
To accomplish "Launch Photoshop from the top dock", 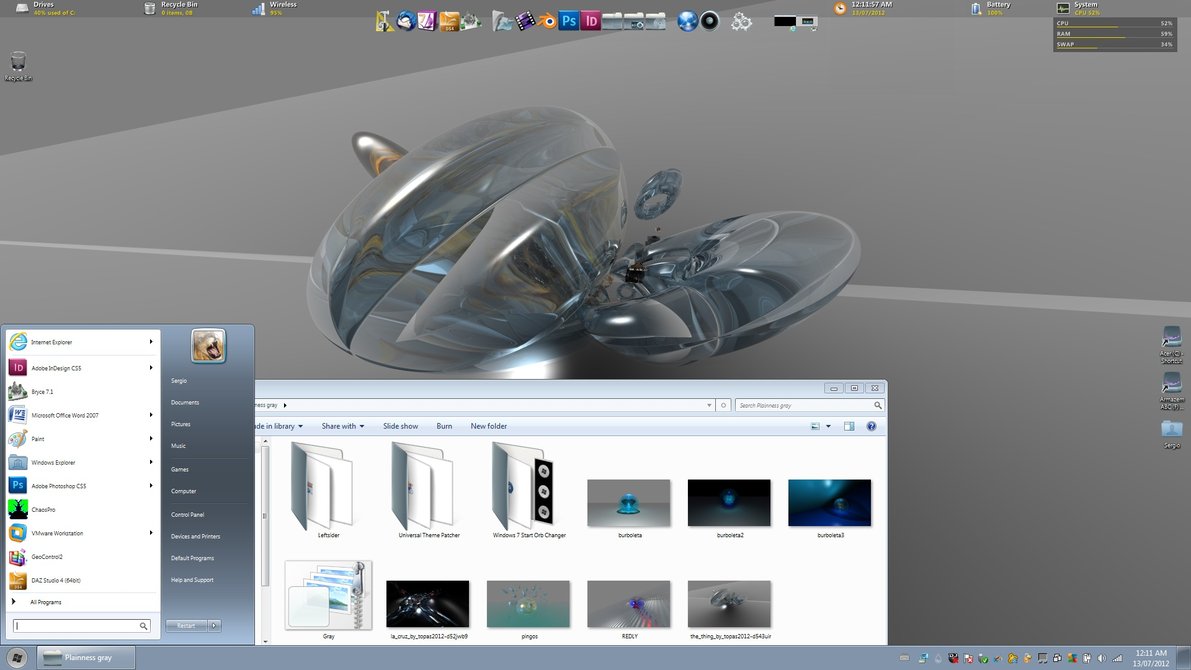I will 569,20.
